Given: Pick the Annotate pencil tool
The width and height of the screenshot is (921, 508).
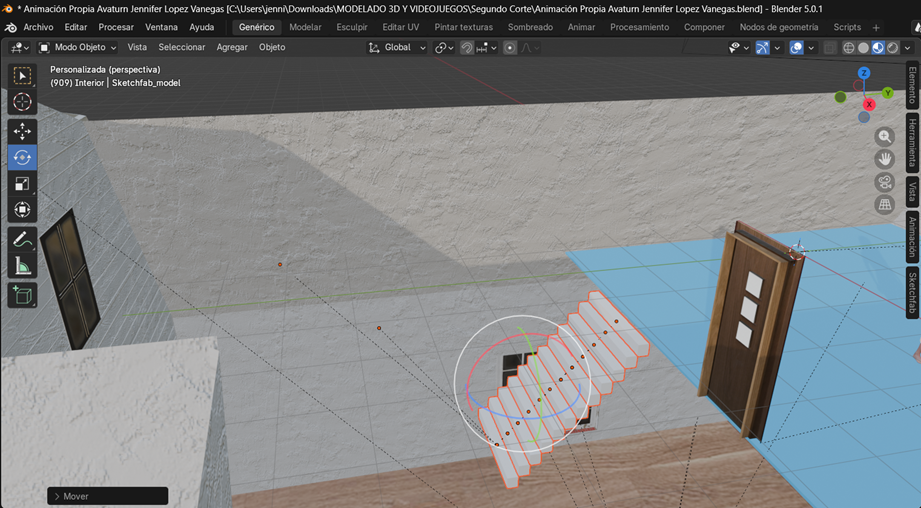Looking at the screenshot, I should (x=22, y=239).
